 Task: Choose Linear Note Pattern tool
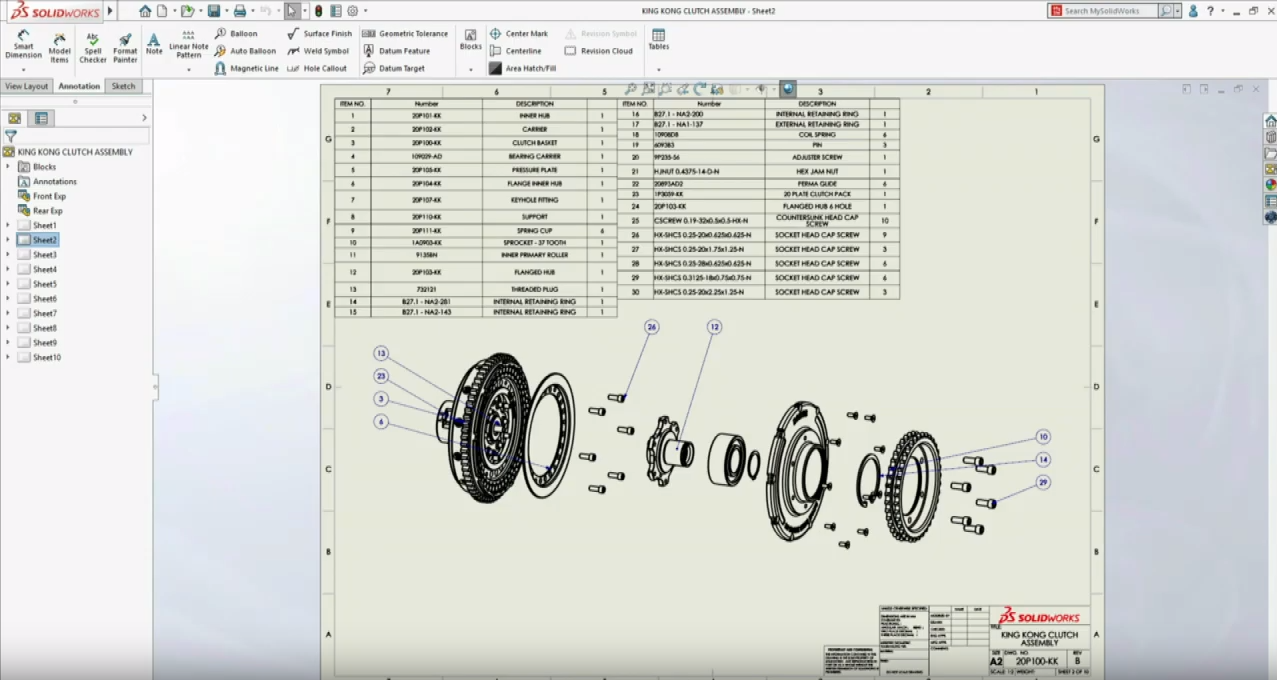189,44
